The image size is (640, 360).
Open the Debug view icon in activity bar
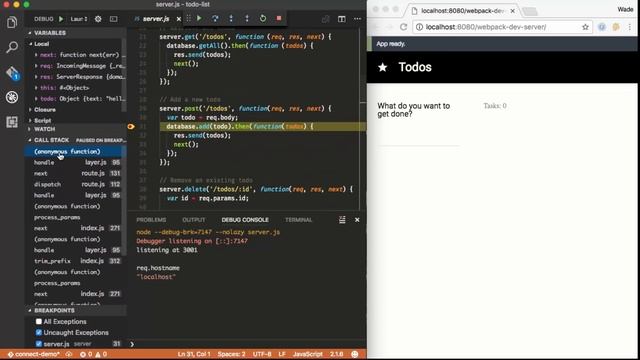click(12, 97)
